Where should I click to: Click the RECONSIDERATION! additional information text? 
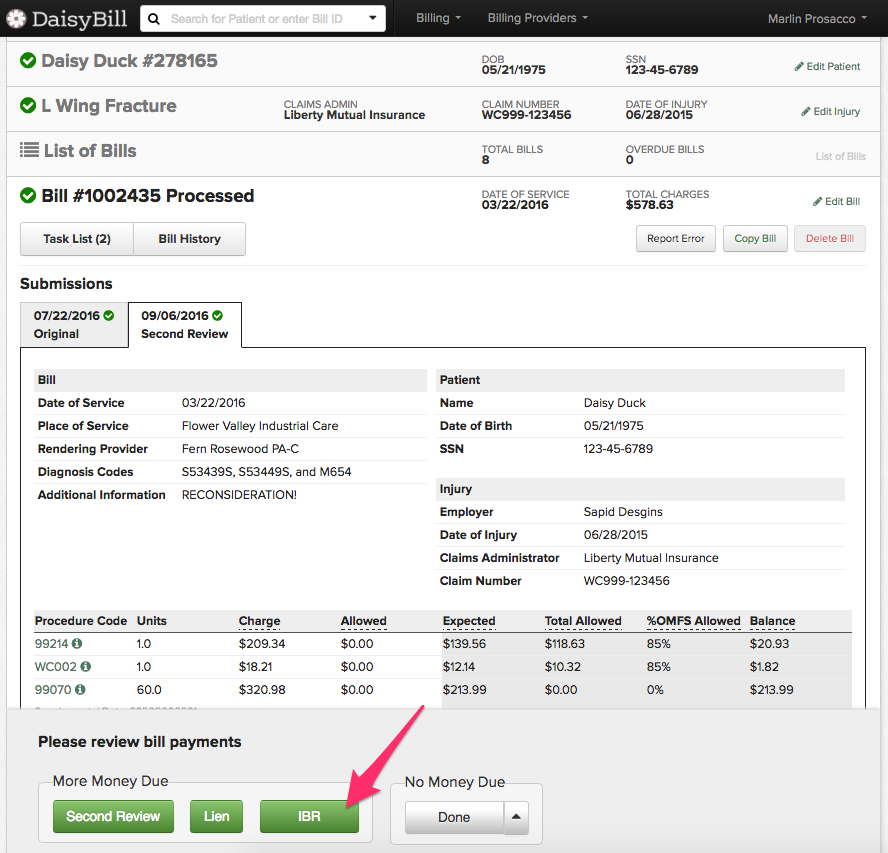coord(239,494)
